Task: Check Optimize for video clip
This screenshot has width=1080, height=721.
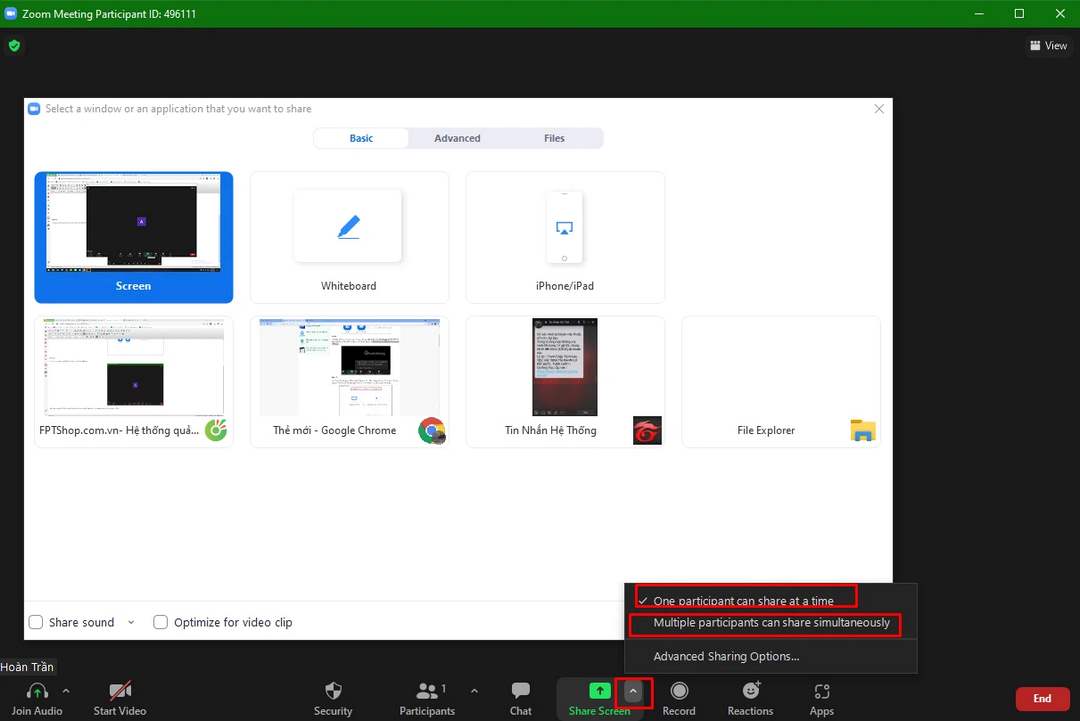Action: [160, 622]
